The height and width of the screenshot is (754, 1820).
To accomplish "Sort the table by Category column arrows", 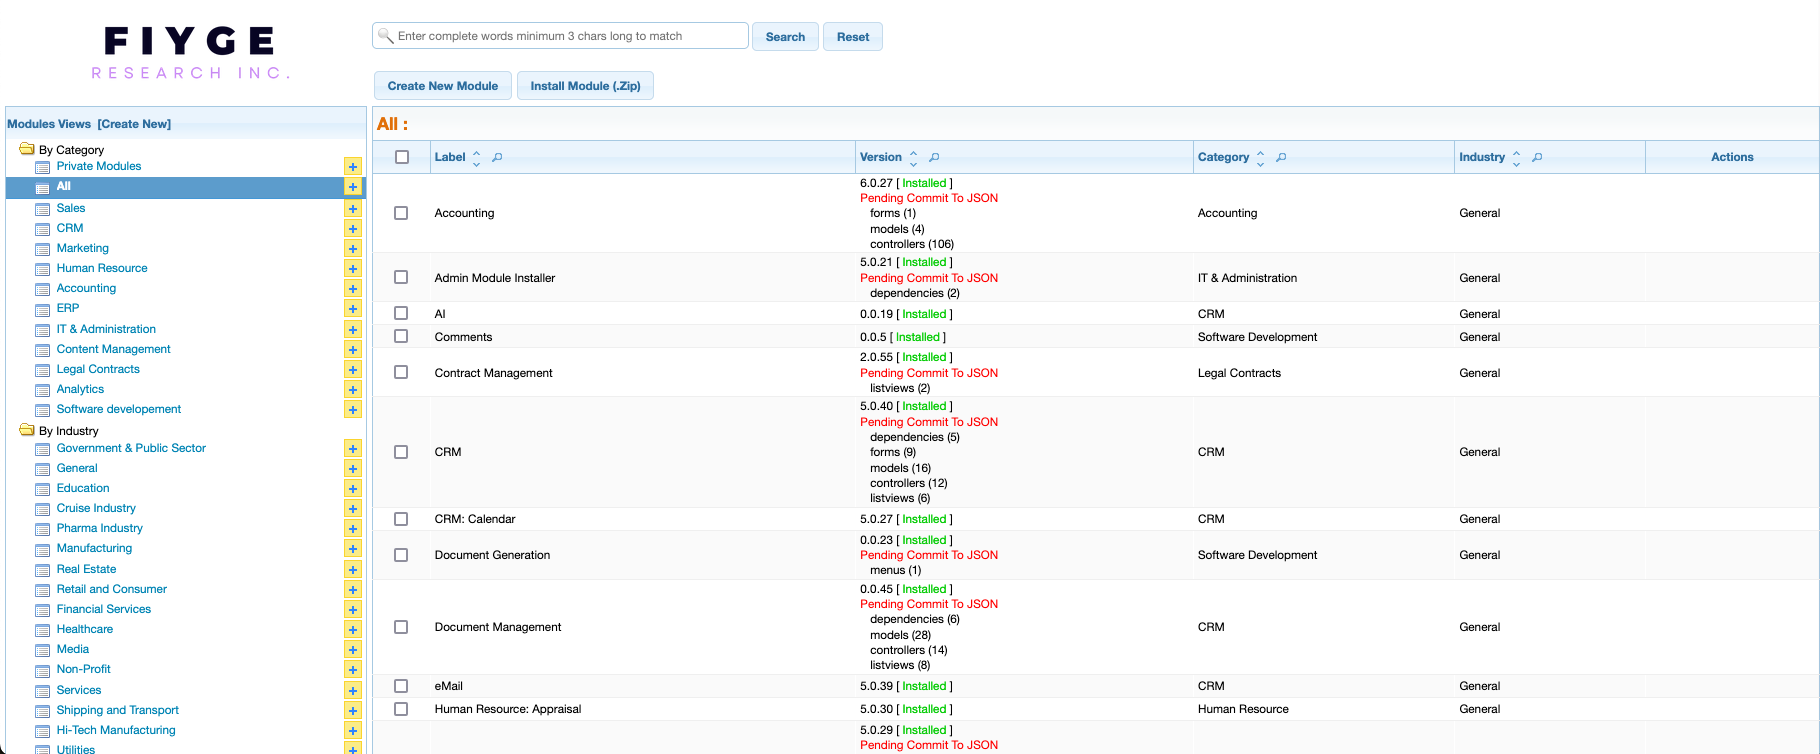I will pos(1260,158).
